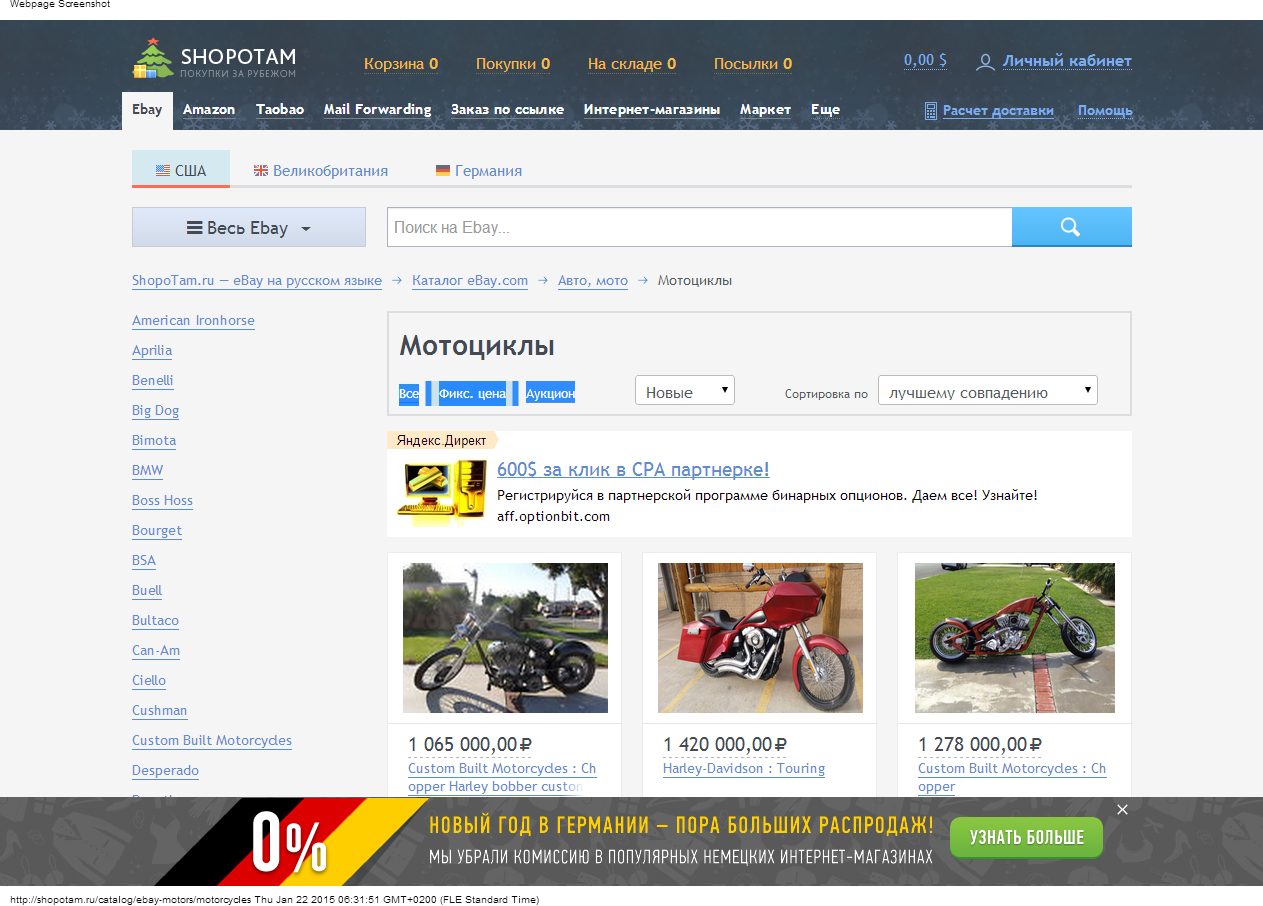Open the BMW brand
This screenshot has height=906, width=1263.
pos(147,471)
